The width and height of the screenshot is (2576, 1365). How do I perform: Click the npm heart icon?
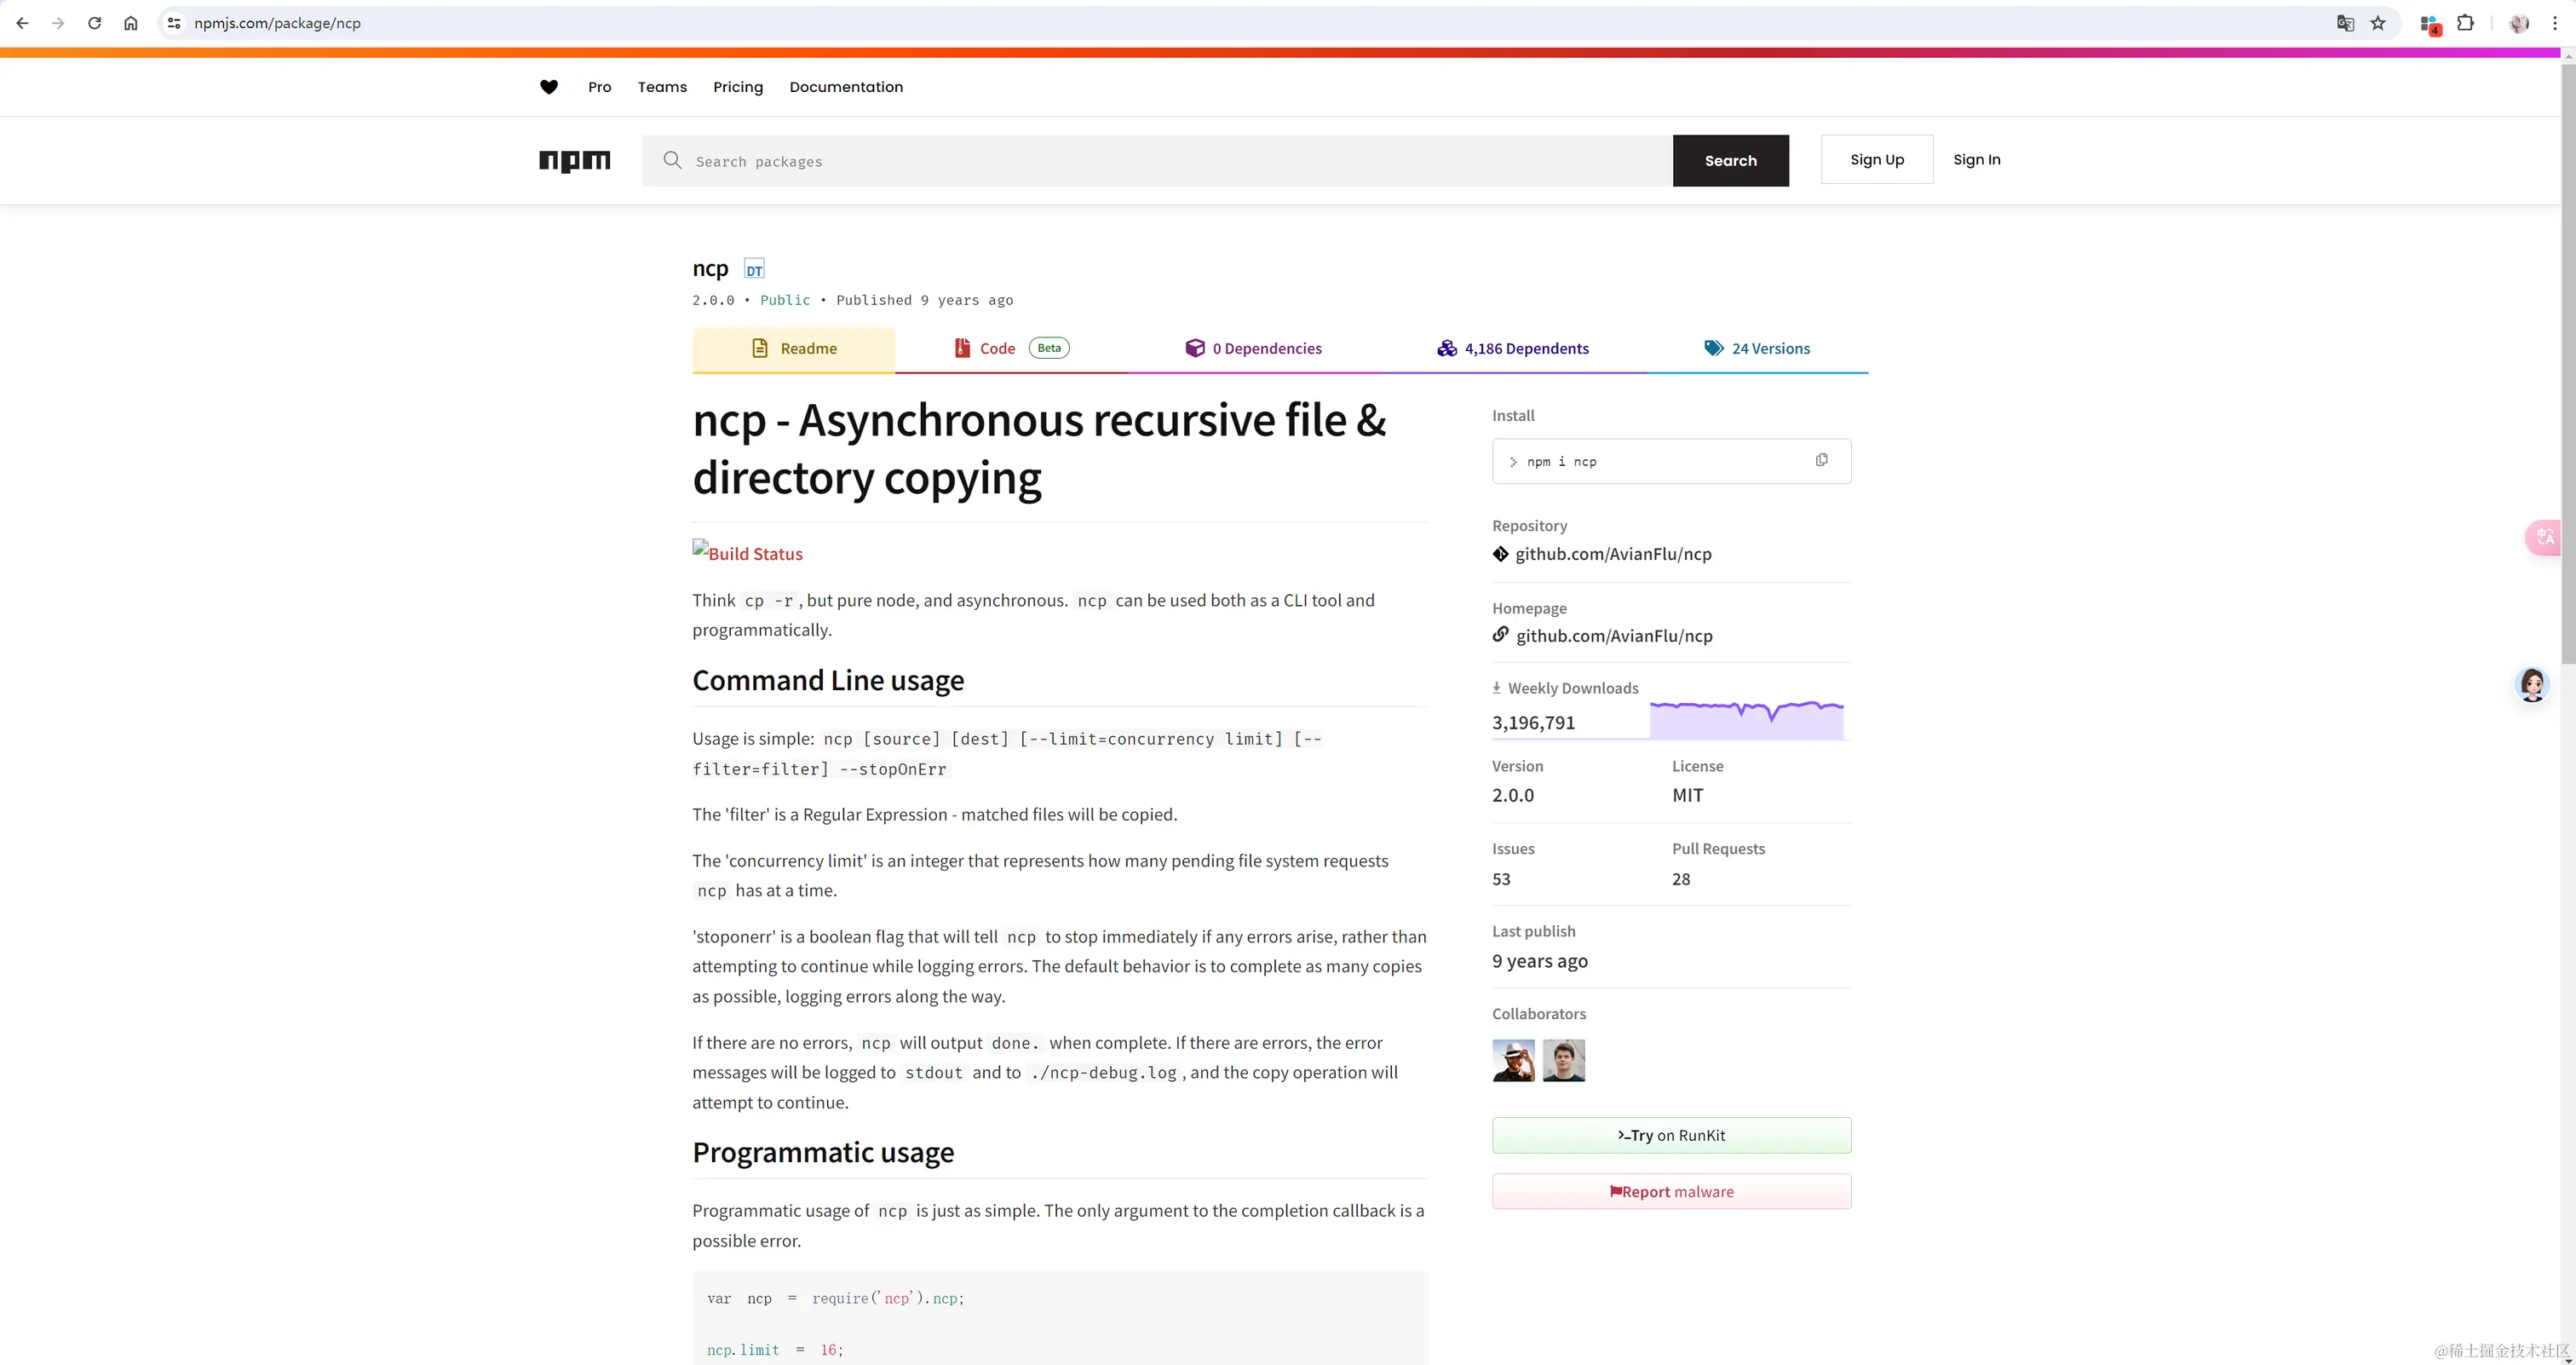pos(549,87)
